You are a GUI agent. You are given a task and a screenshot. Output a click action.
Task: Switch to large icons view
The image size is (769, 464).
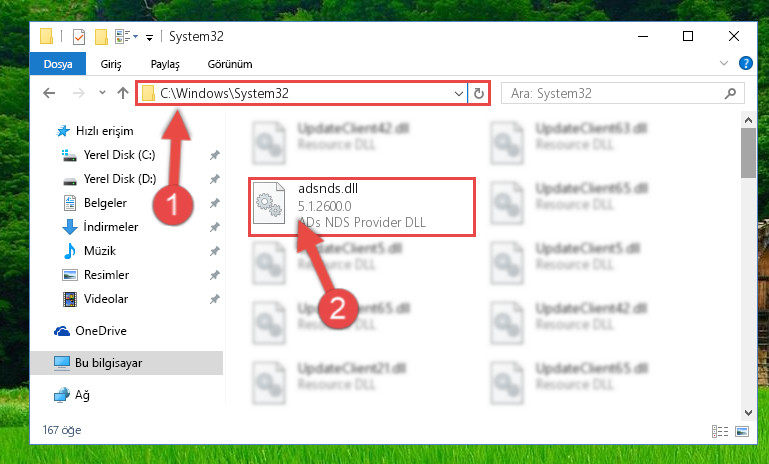742,431
